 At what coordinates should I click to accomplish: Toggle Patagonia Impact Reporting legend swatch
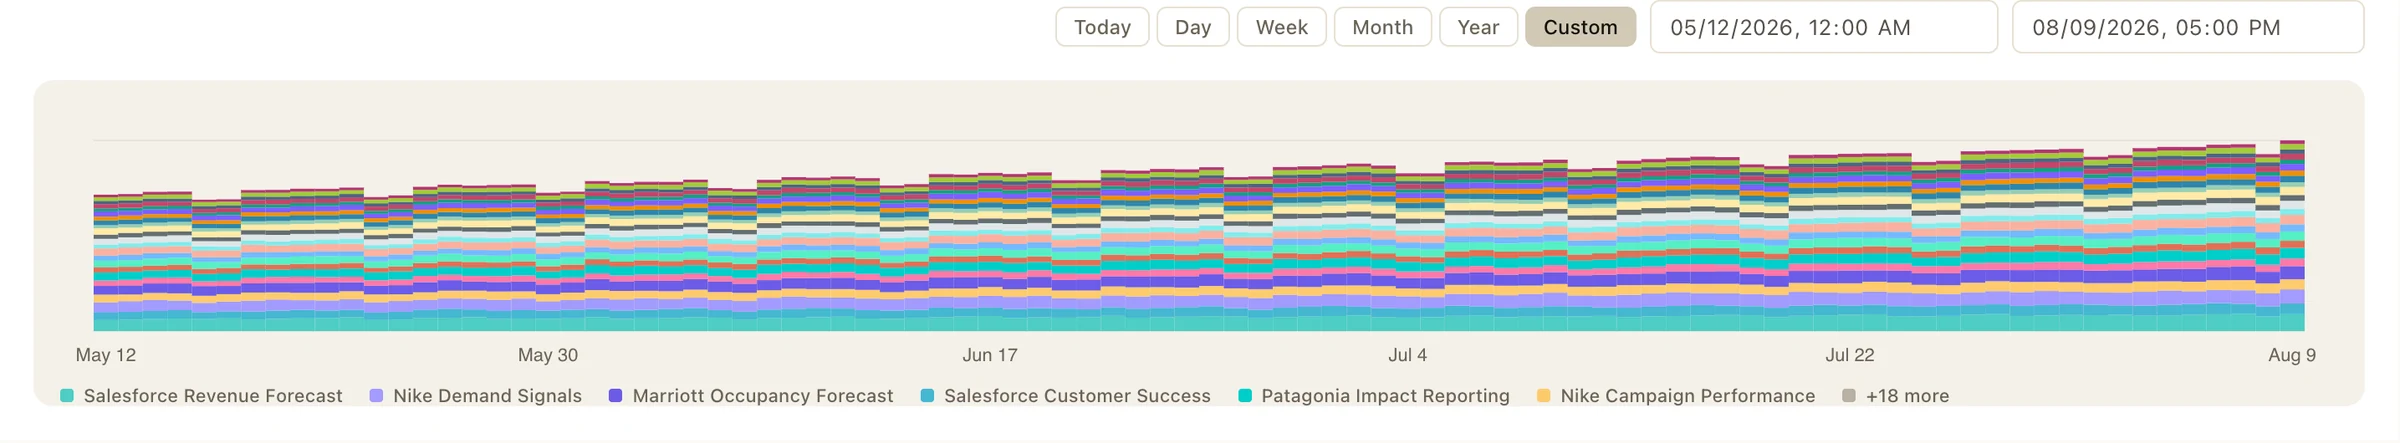click(1245, 396)
